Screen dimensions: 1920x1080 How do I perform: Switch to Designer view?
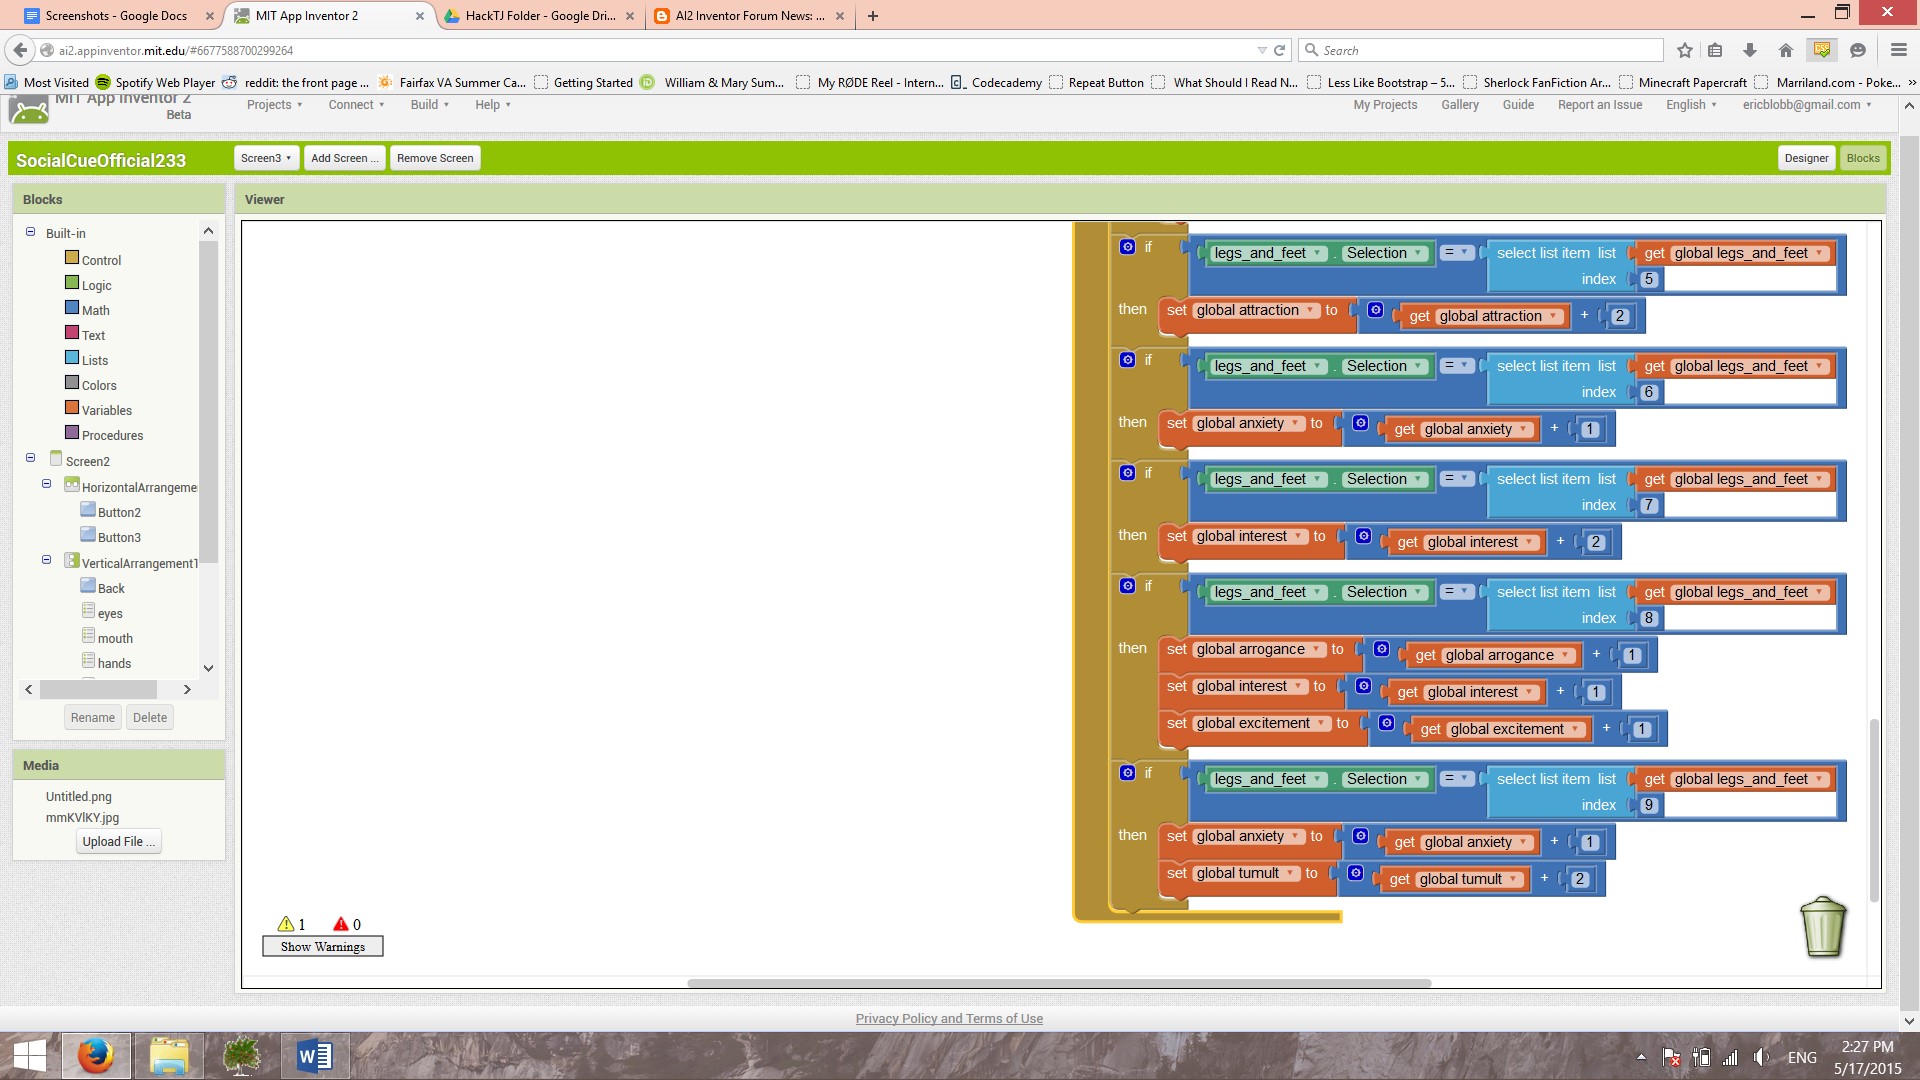point(1805,158)
